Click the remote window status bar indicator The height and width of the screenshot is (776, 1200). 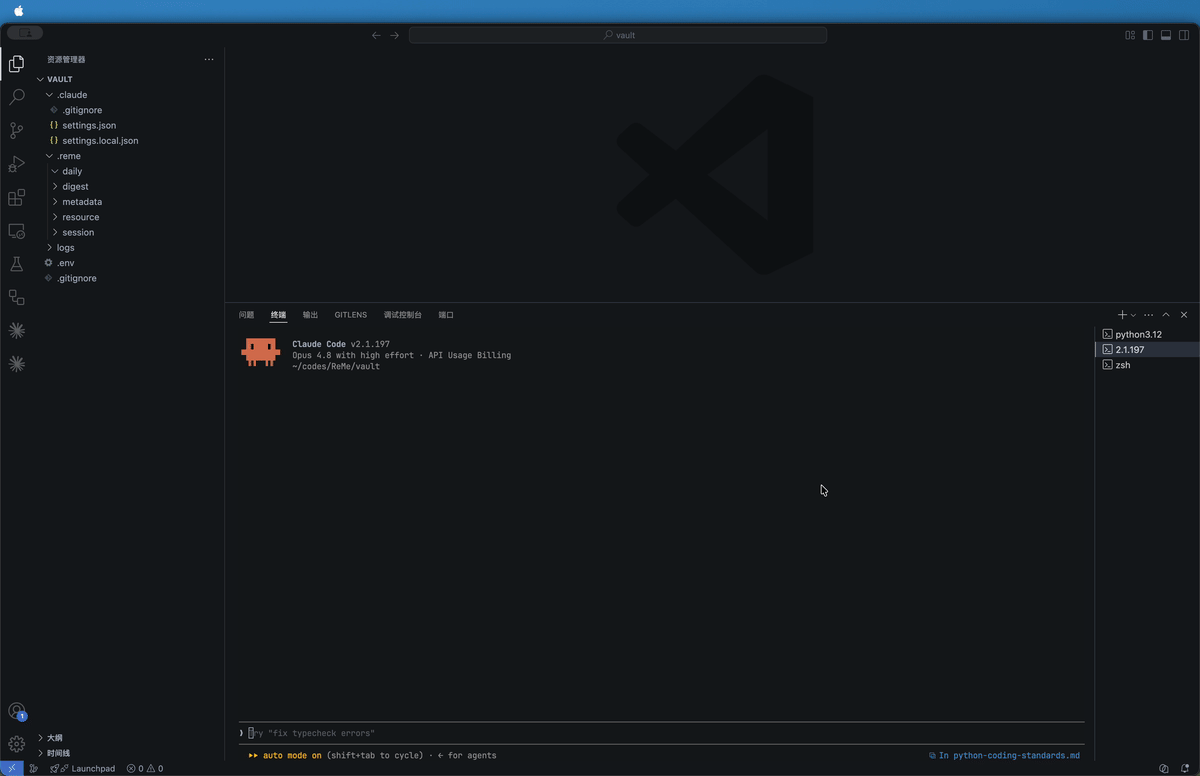[x=10, y=768]
